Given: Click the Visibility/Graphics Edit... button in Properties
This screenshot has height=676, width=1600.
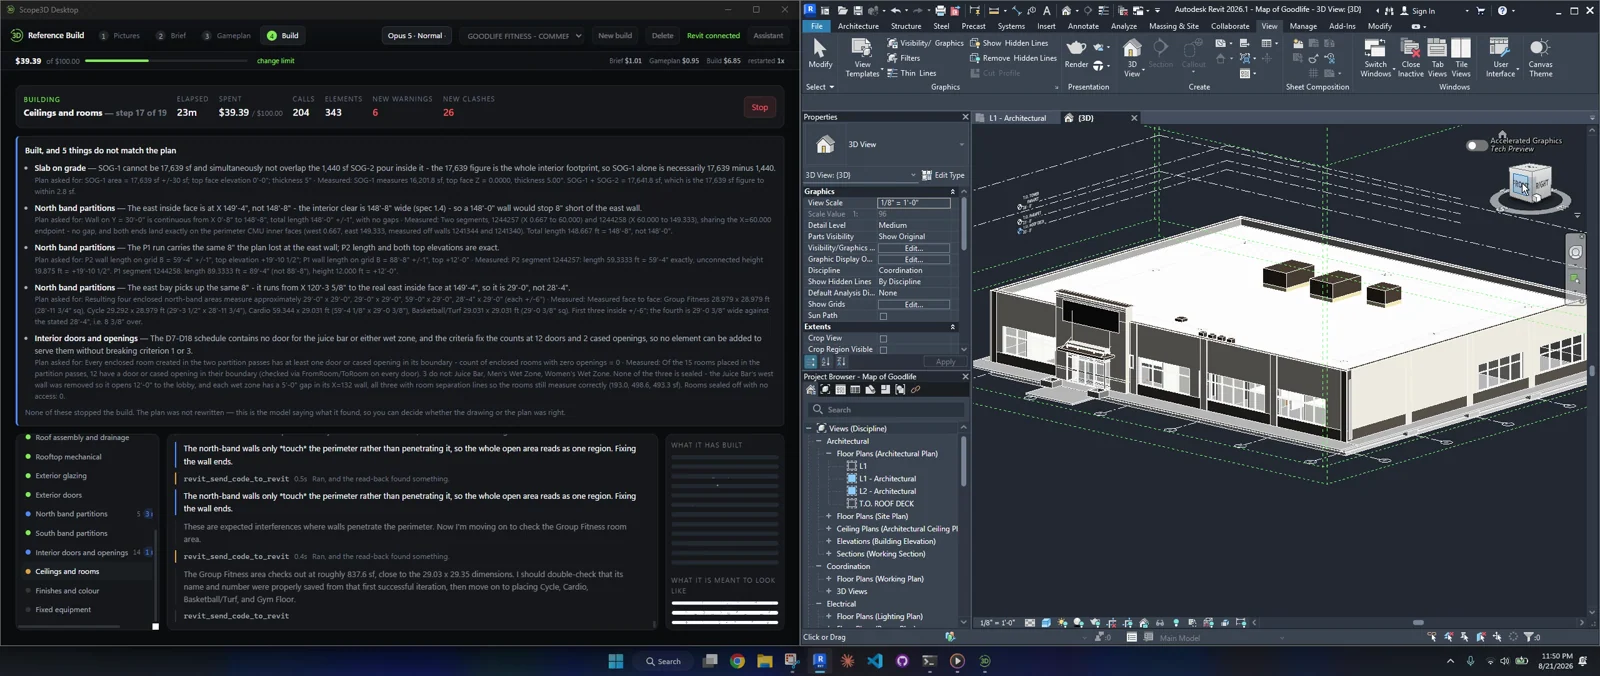Looking at the screenshot, I should (914, 248).
